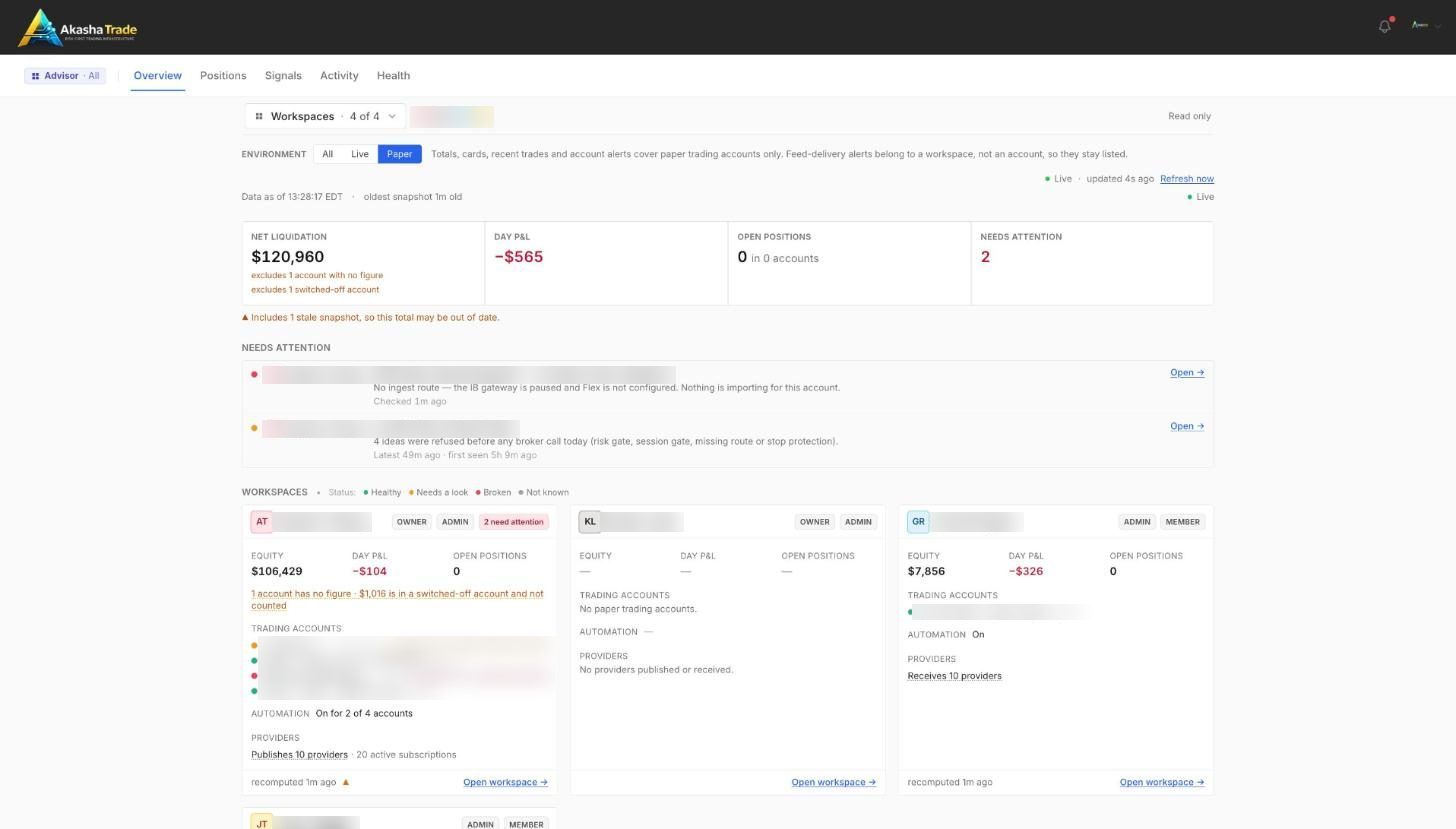Image resolution: width=1456 pixels, height=829 pixels.
Task: Expand the Workspaces 4 of 4 dropdown
Action: pyautogui.click(x=325, y=116)
